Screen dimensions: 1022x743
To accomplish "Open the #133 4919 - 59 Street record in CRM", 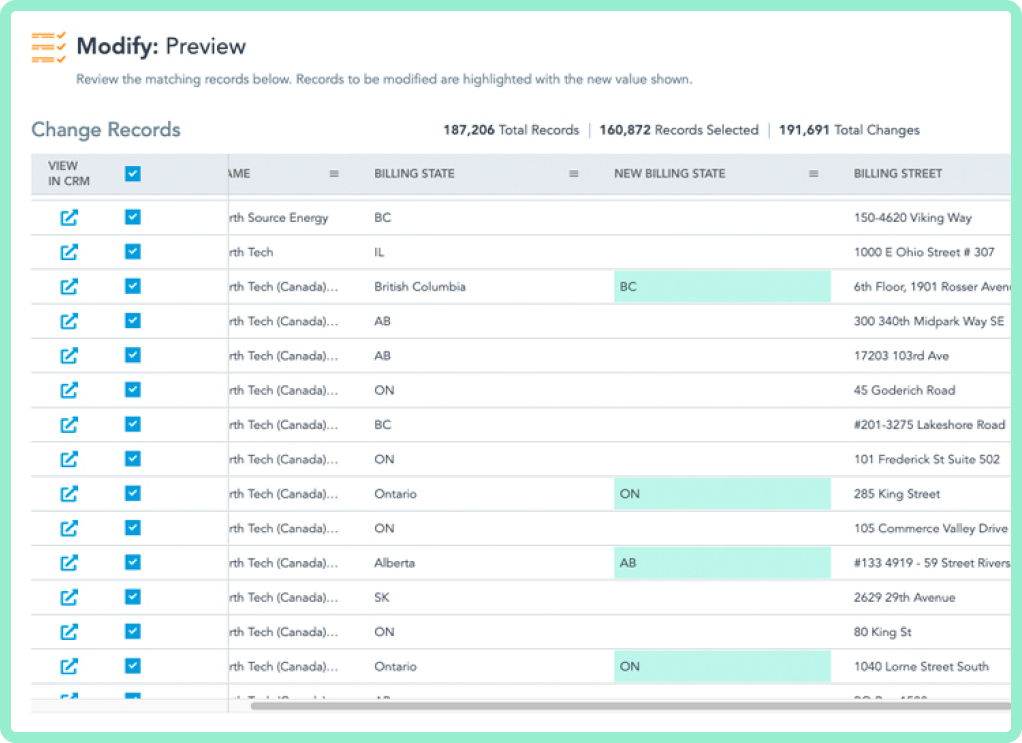I will pos(69,563).
